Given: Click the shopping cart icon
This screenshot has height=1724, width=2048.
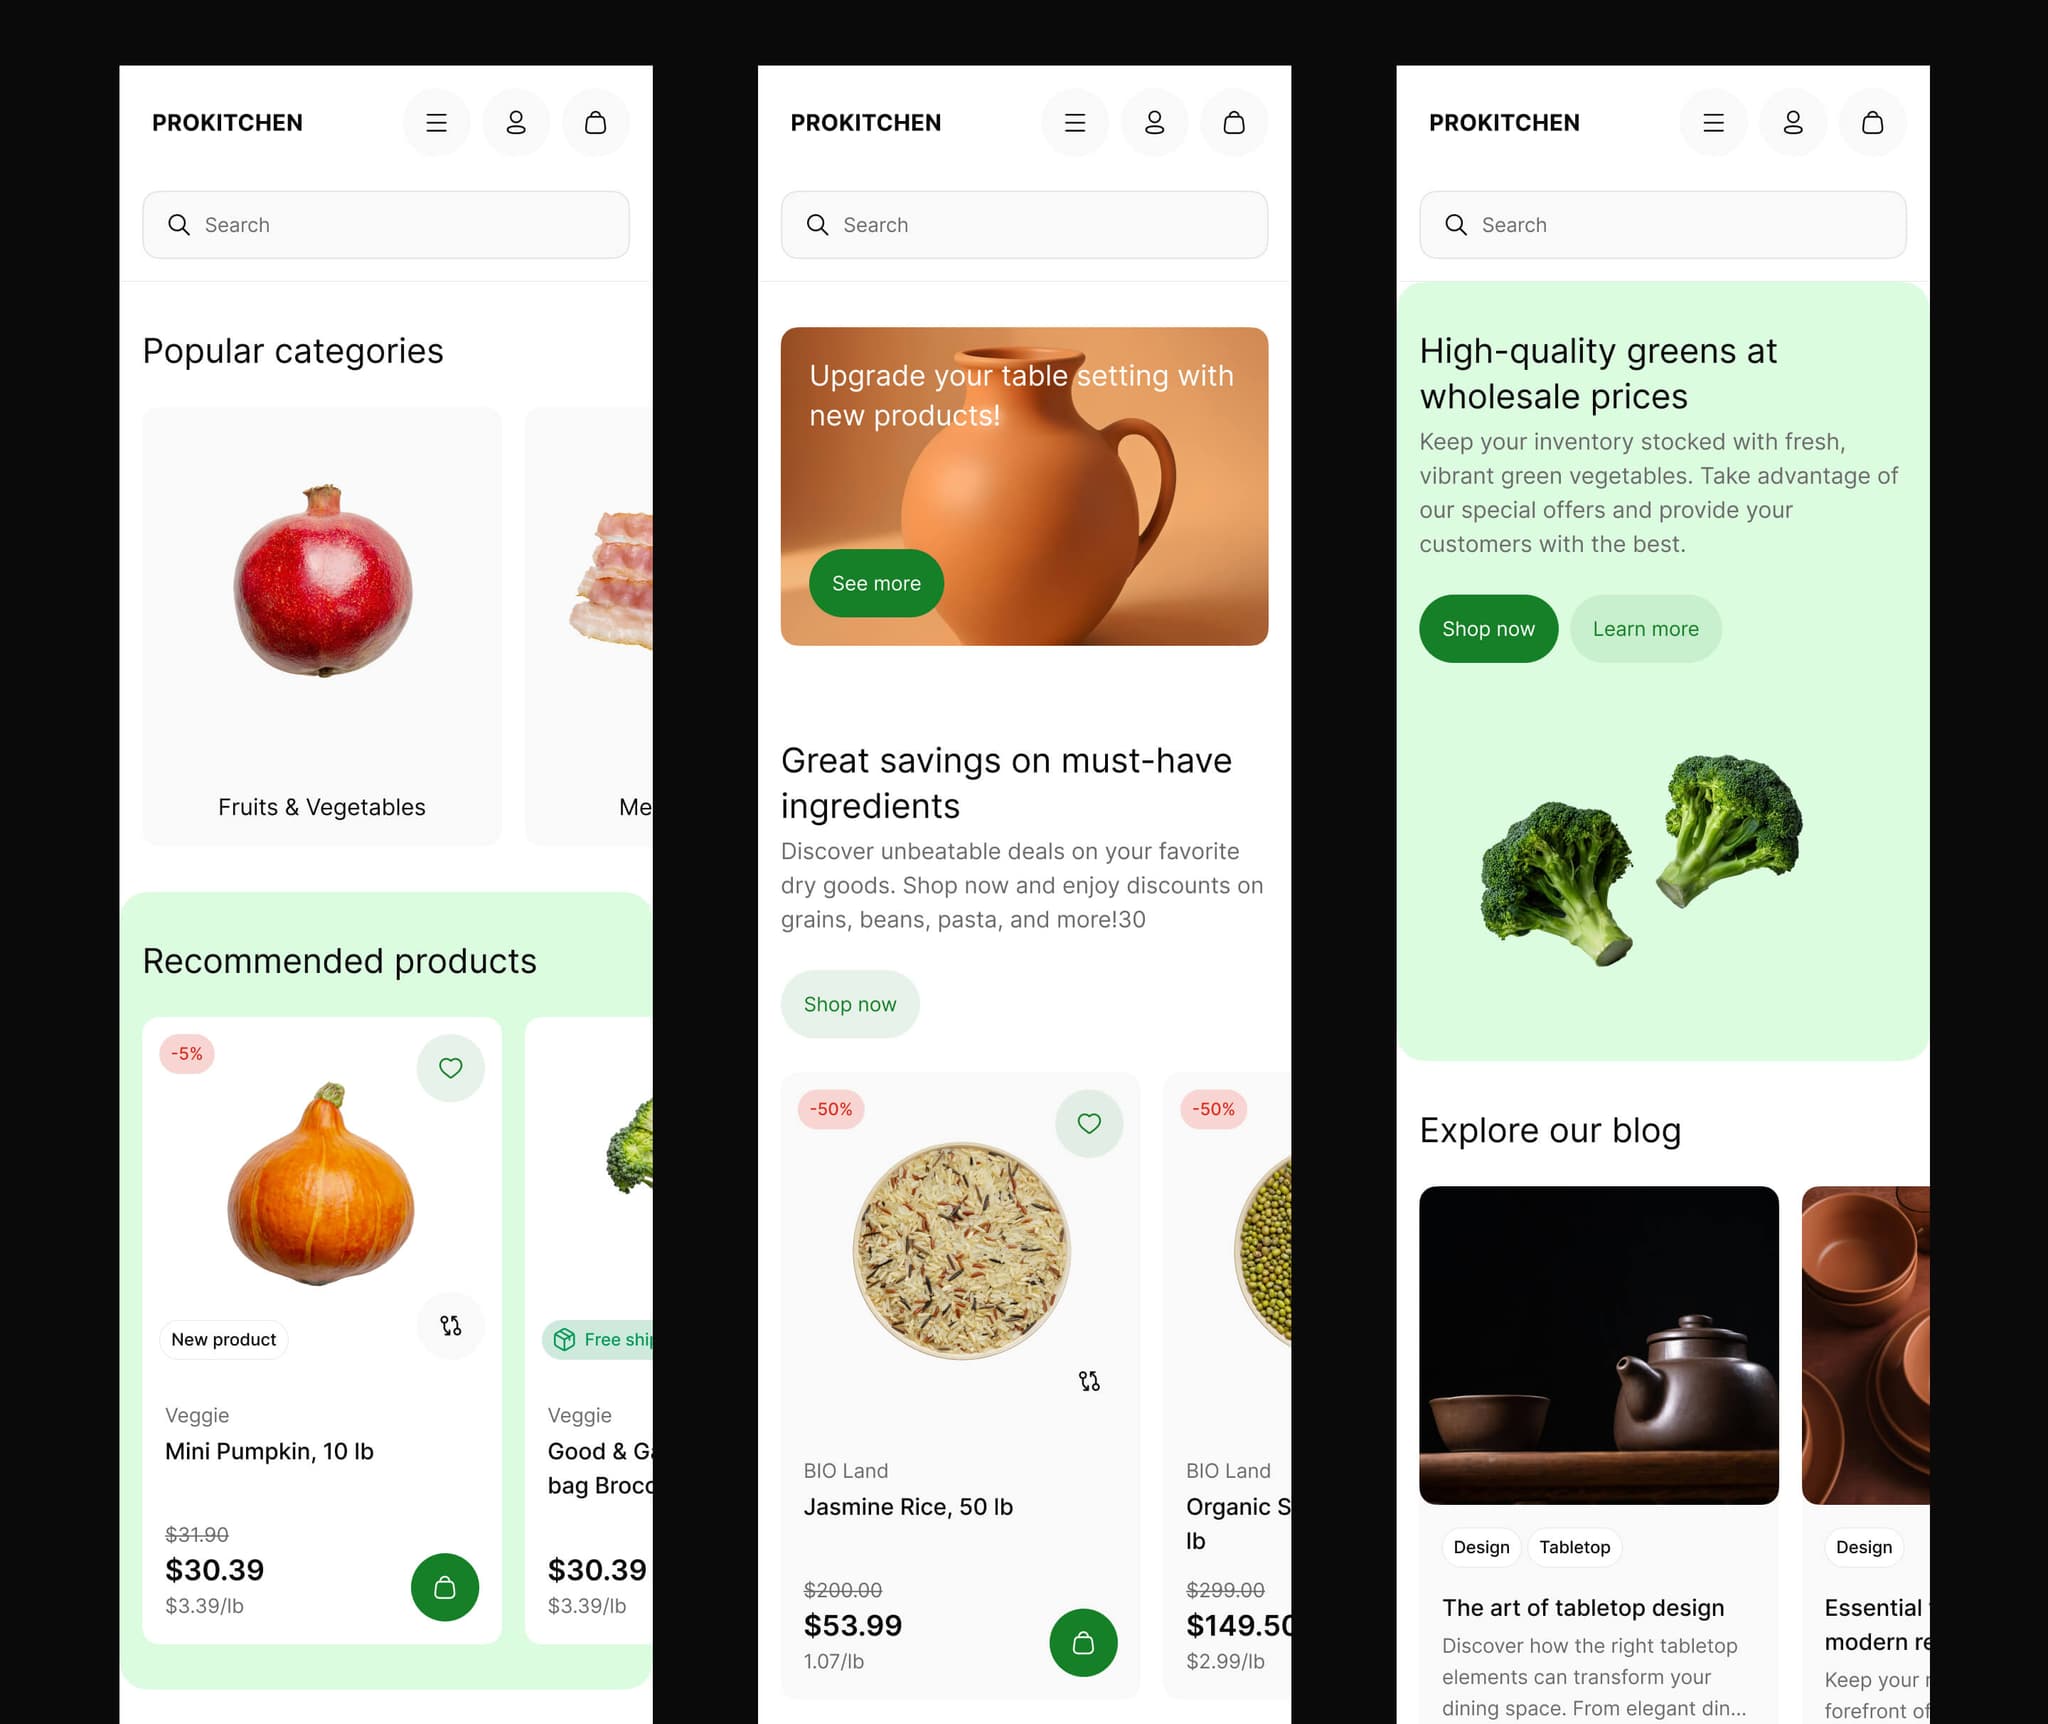Looking at the screenshot, I should pos(595,121).
